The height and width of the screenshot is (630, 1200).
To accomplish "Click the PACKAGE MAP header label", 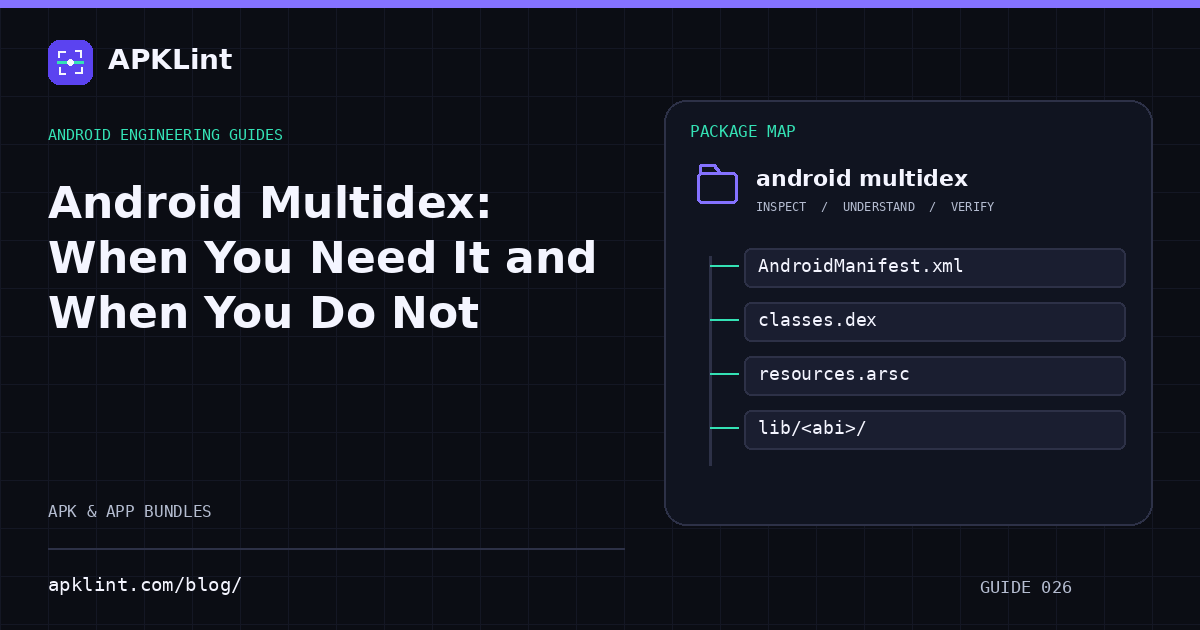I will (x=743, y=132).
